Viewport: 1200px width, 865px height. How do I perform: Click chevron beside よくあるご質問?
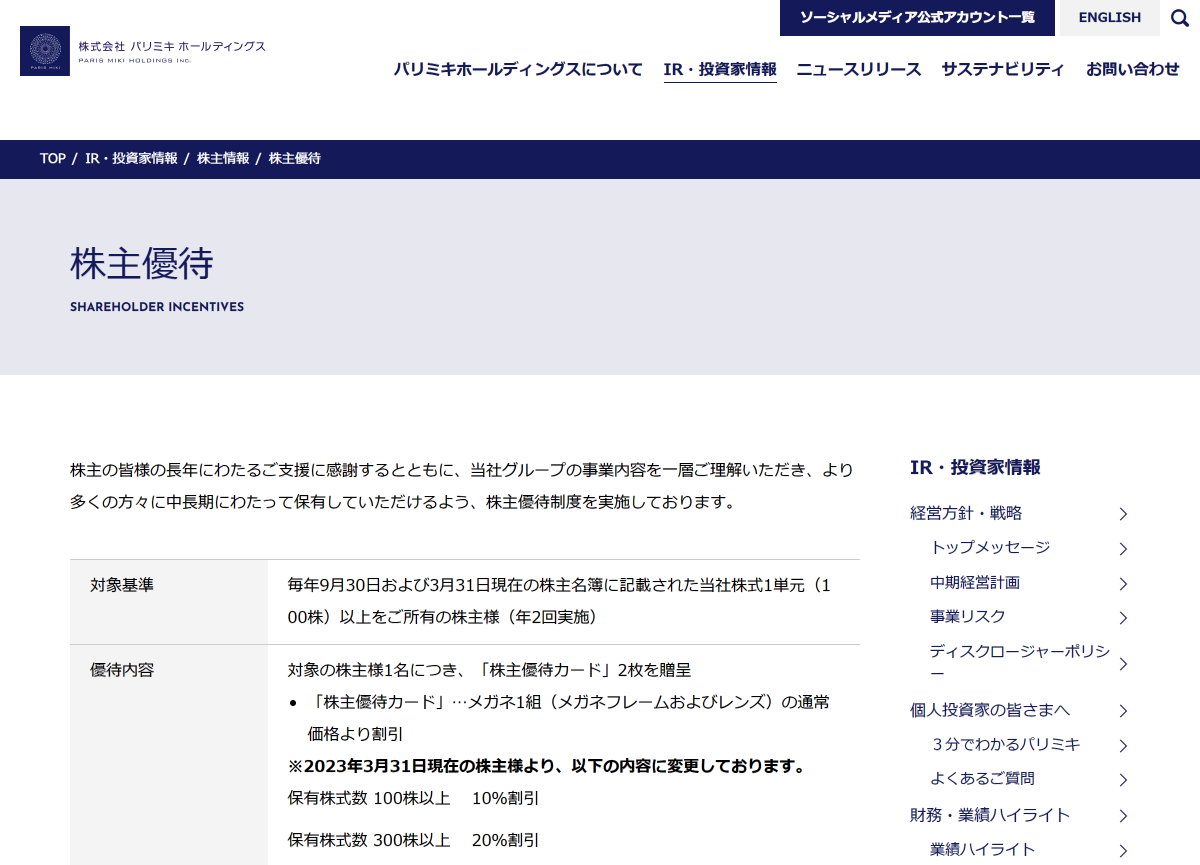[x=1123, y=780]
